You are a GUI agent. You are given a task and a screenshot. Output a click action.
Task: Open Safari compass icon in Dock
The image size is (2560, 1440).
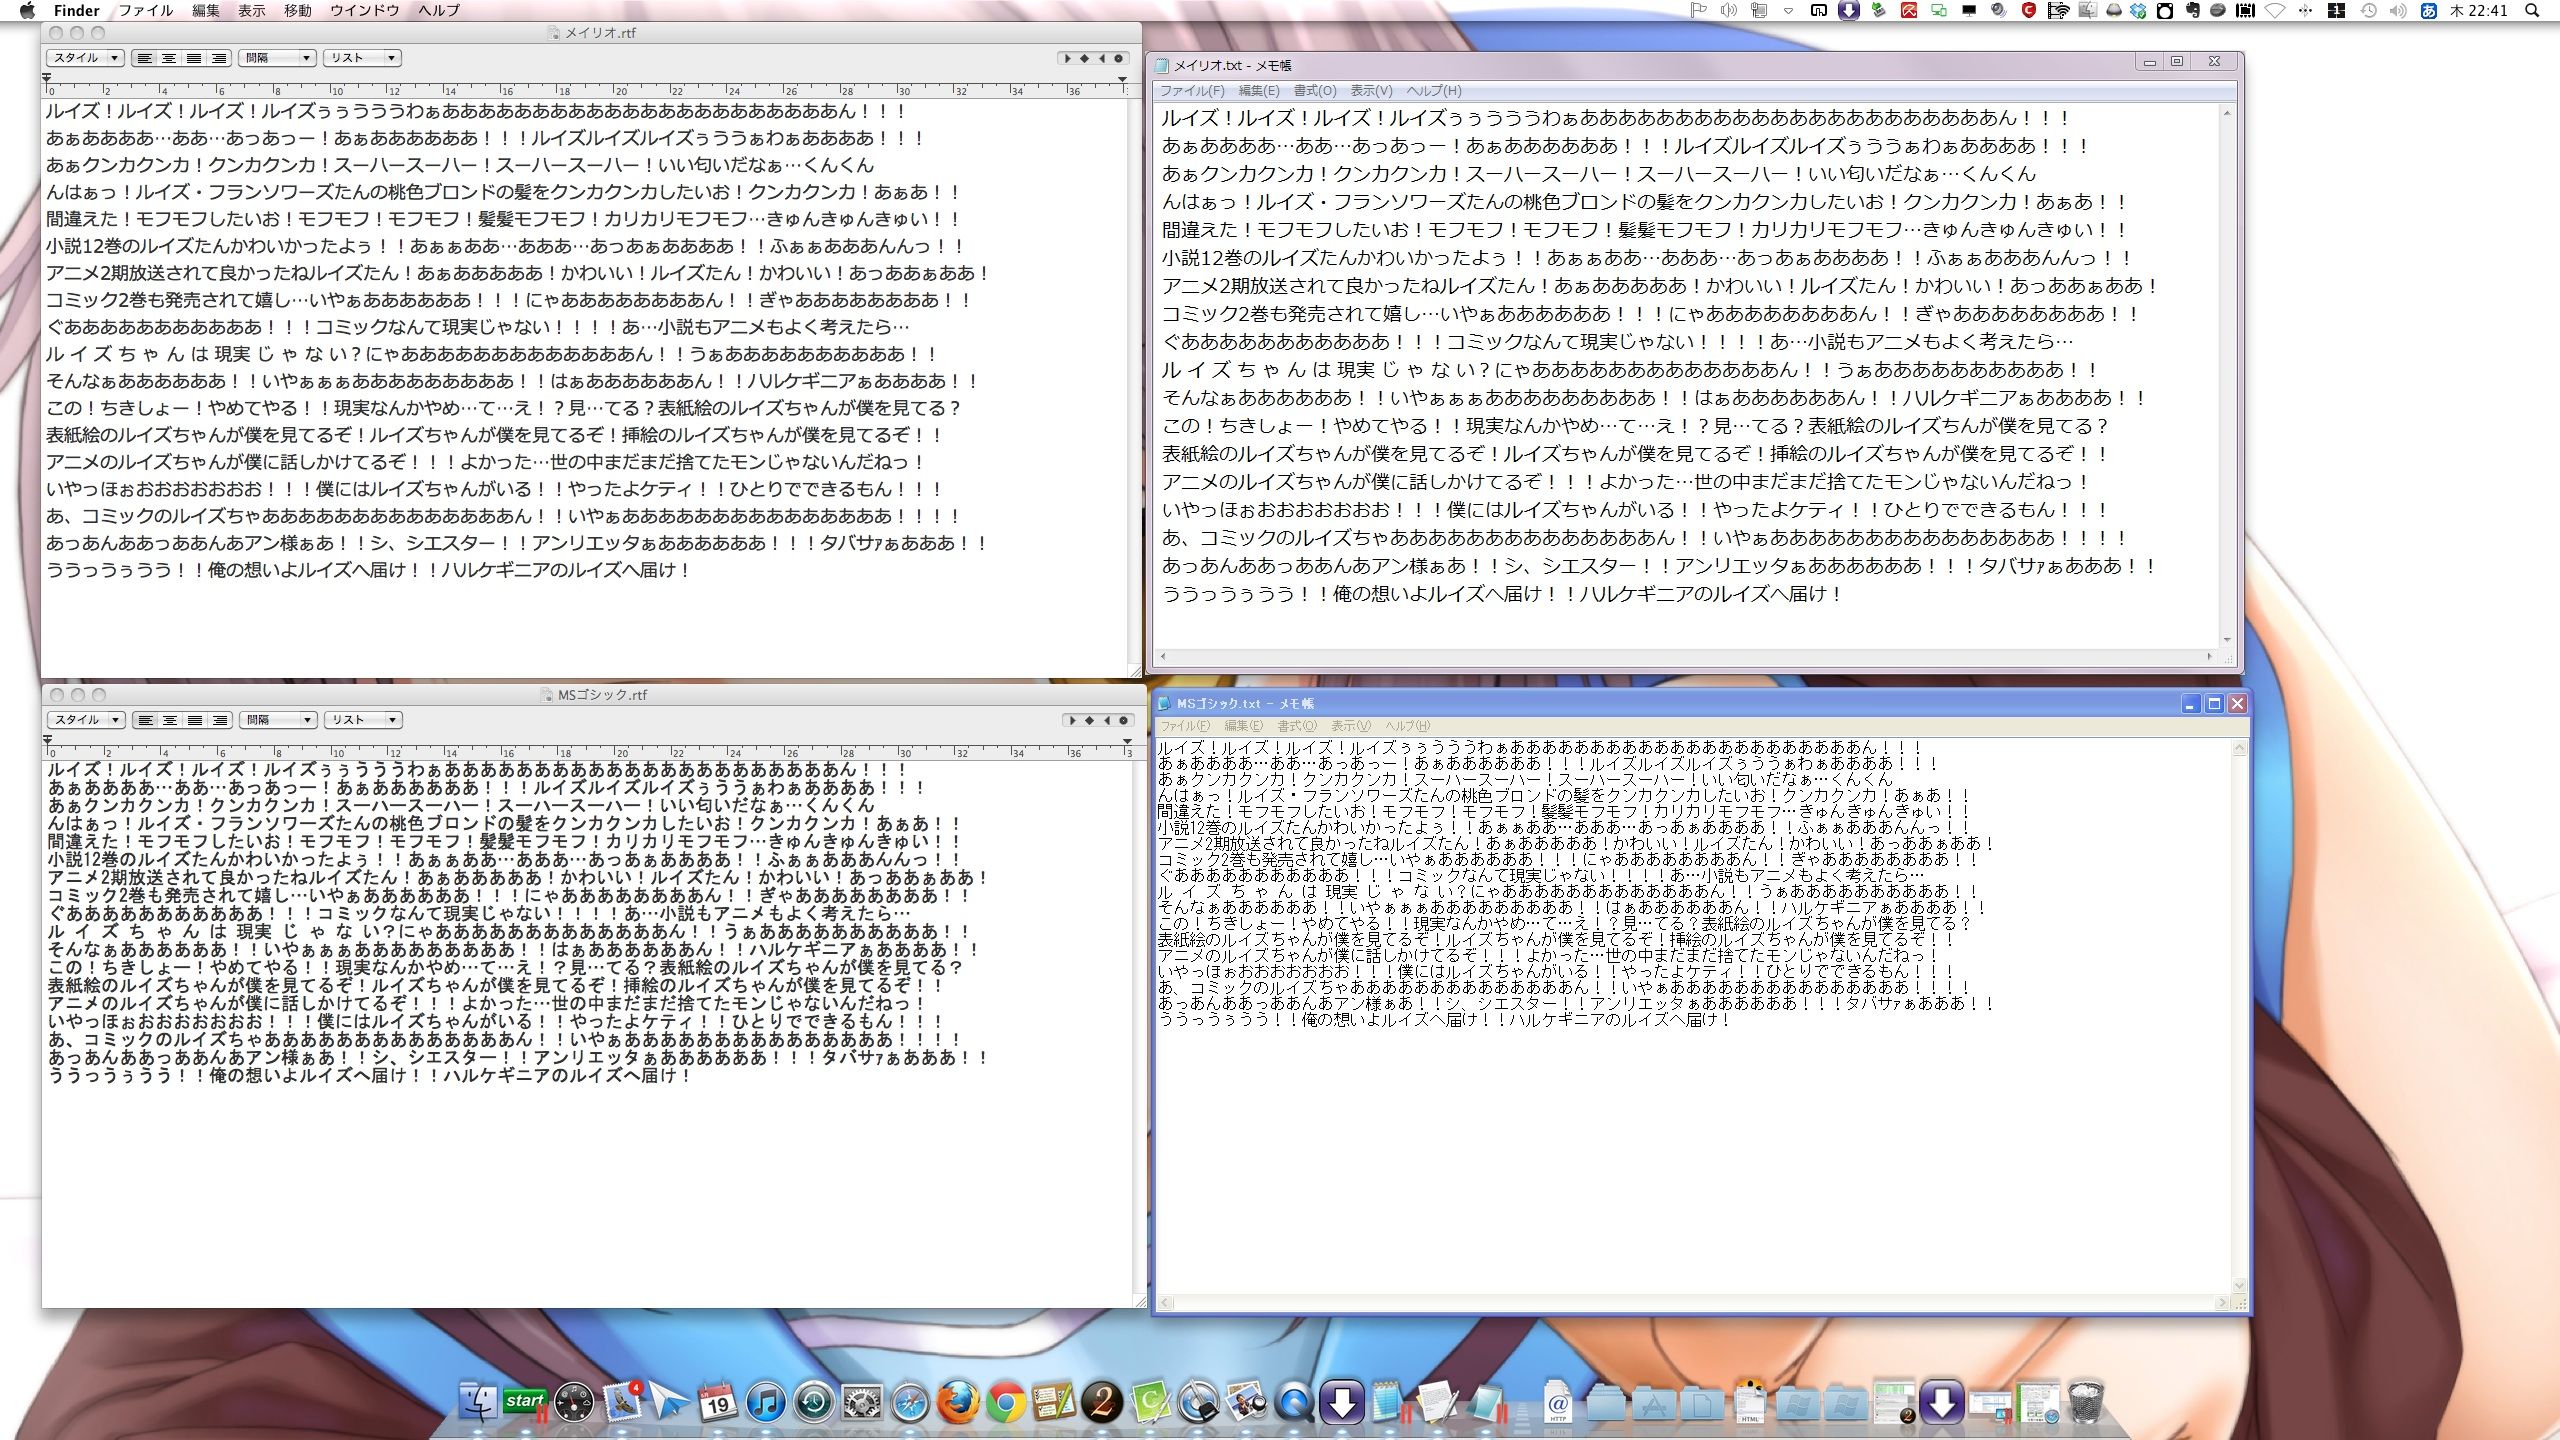tap(910, 1403)
